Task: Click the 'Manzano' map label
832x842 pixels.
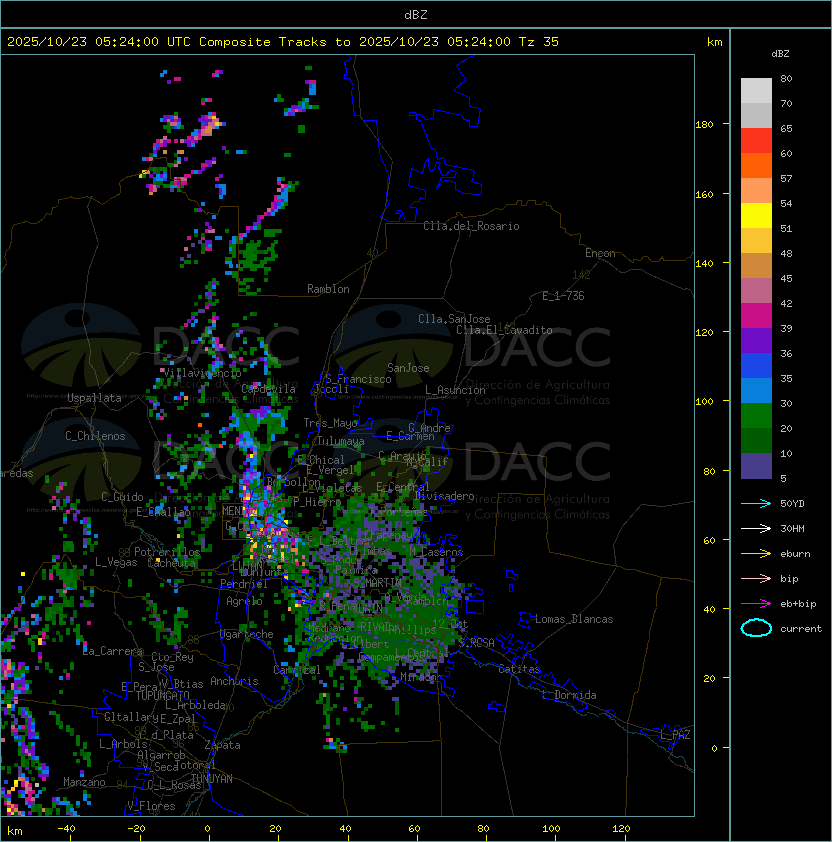Action: click(84, 782)
